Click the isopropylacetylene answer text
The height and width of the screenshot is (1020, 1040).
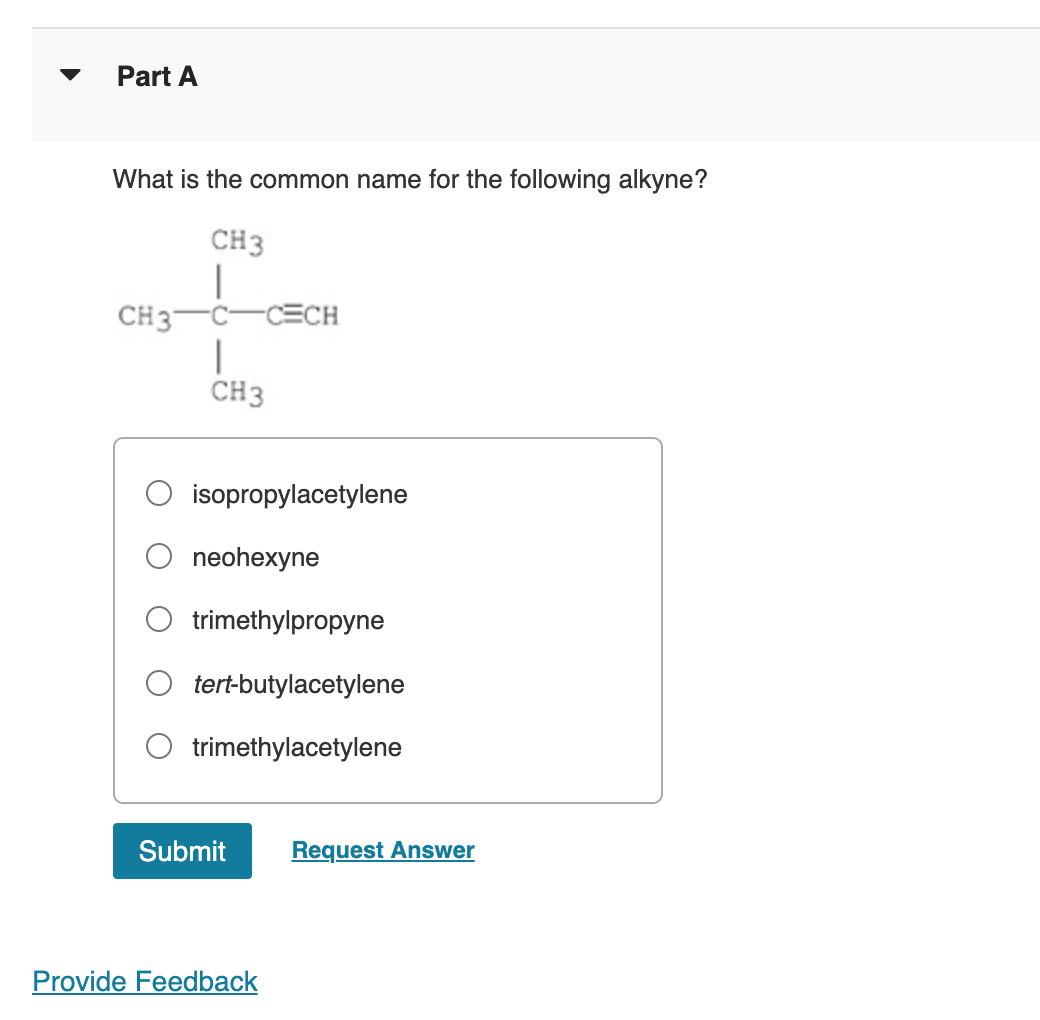pyautogui.click(x=299, y=493)
